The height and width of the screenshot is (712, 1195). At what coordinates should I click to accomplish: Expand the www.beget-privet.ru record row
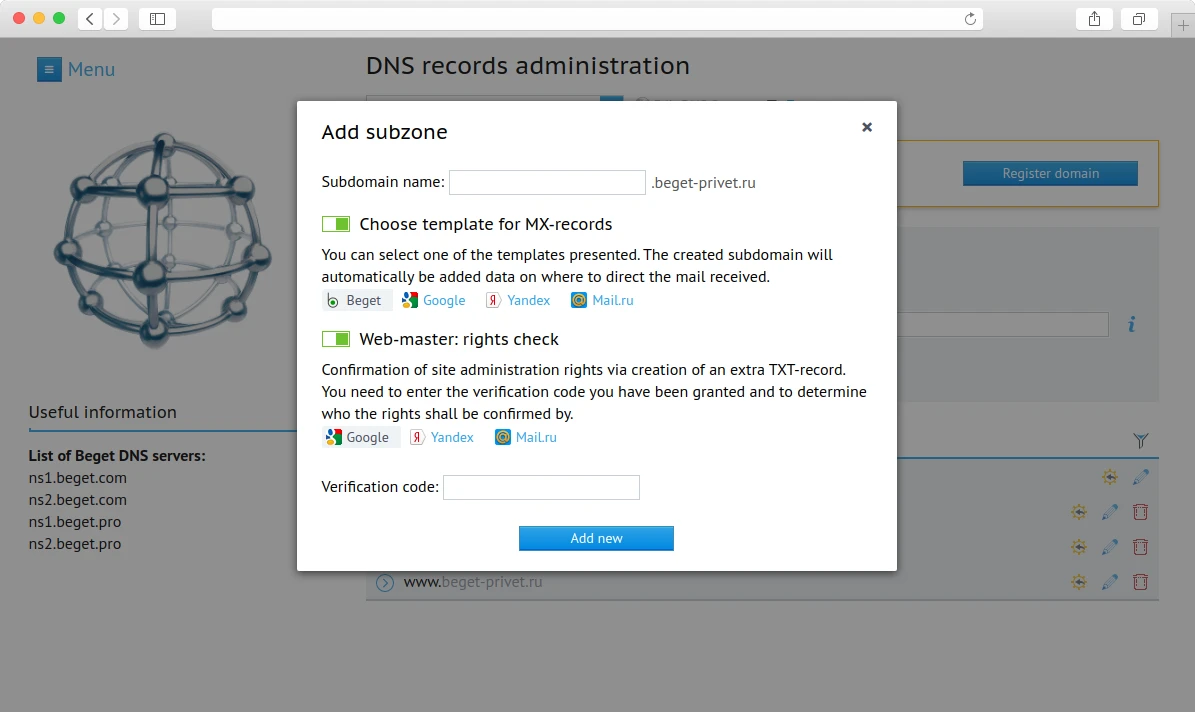point(385,582)
